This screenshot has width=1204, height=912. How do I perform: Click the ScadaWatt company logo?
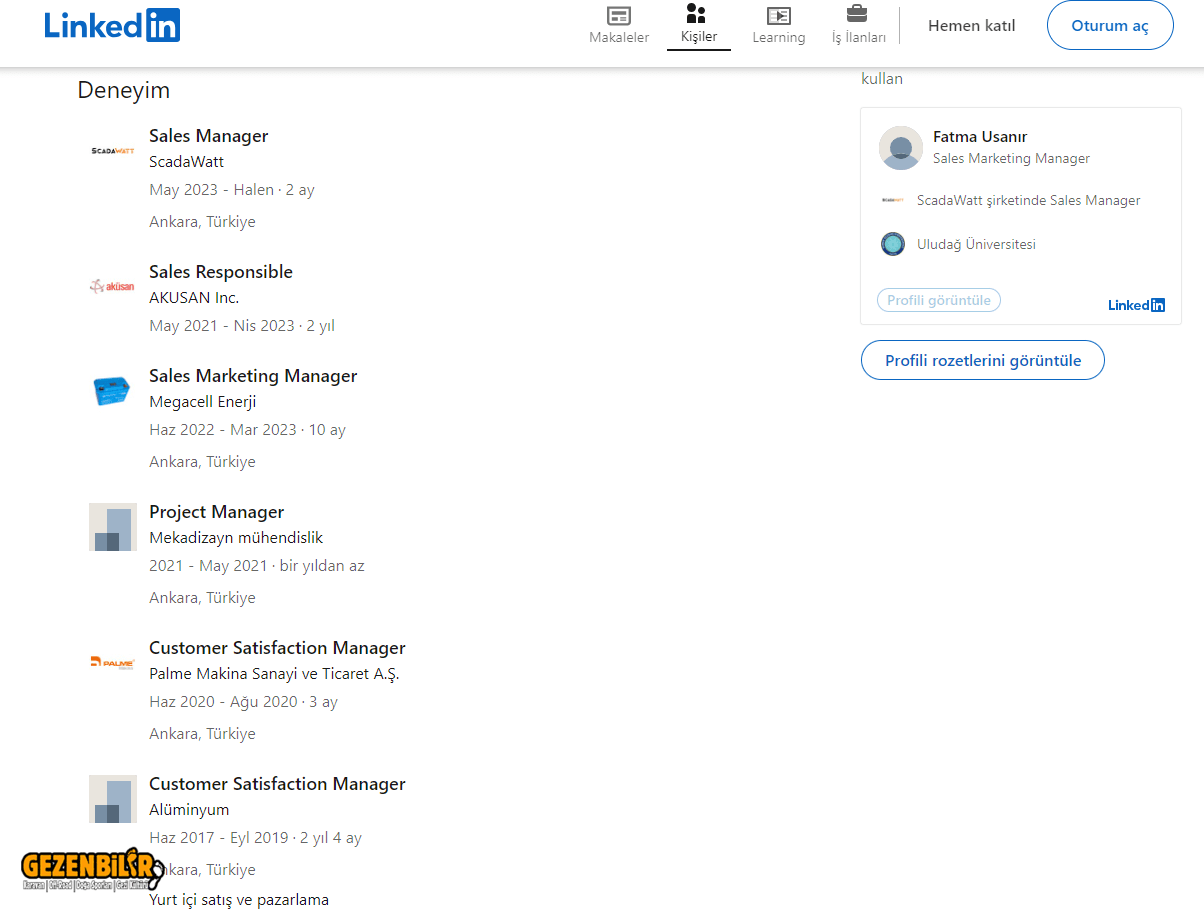[x=113, y=151]
